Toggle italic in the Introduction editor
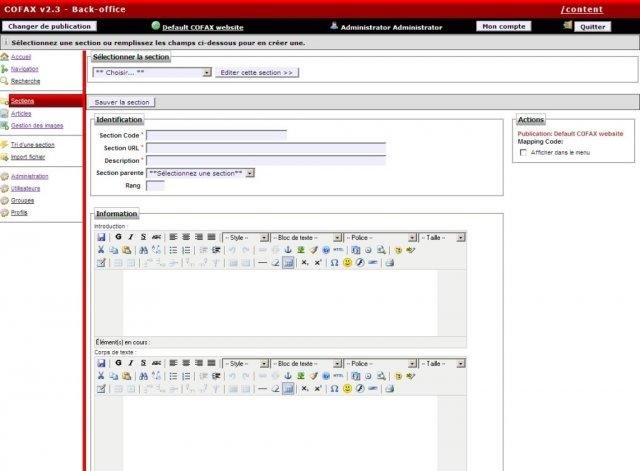This screenshot has height=471, width=640. pyautogui.click(x=131, y=237)
